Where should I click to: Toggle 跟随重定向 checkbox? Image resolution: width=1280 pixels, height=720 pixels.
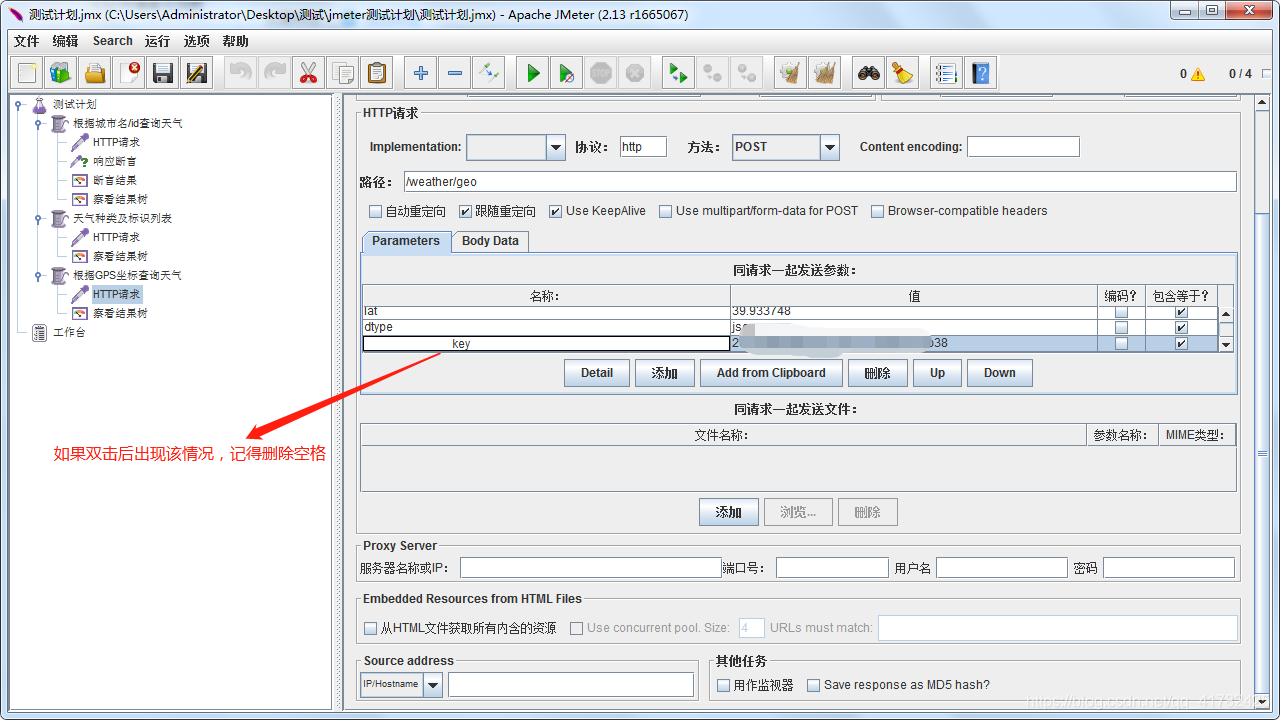coord(466,211)
